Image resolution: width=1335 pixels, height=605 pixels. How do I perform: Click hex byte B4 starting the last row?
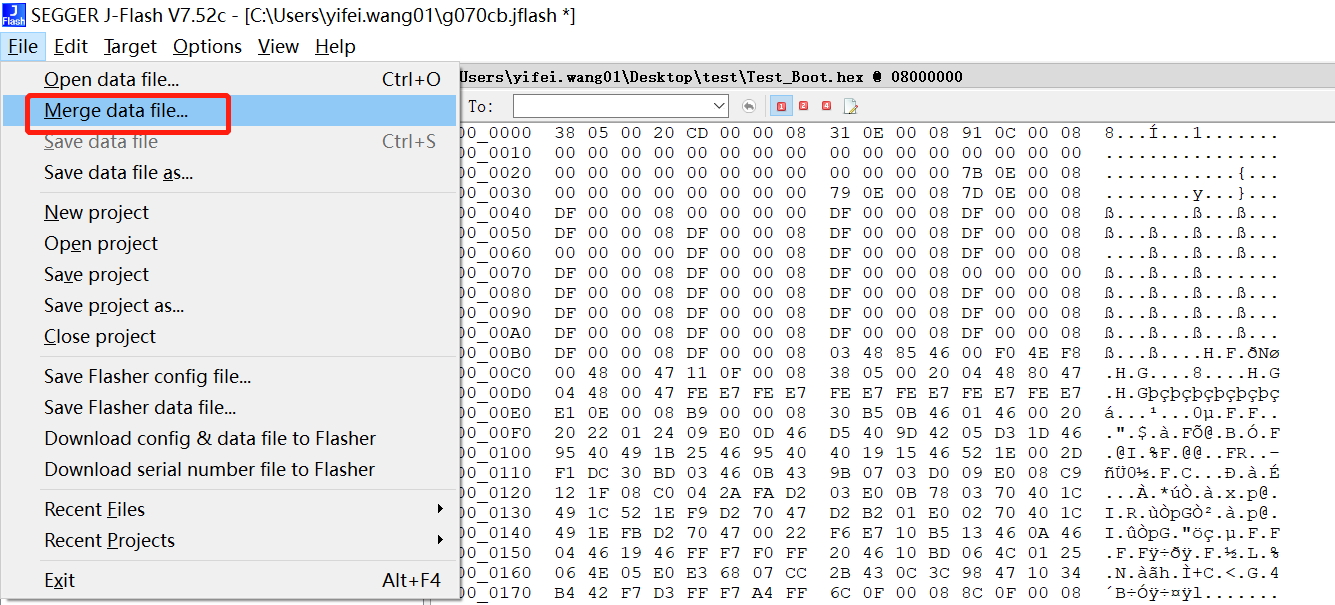click(x=565, y=593)
